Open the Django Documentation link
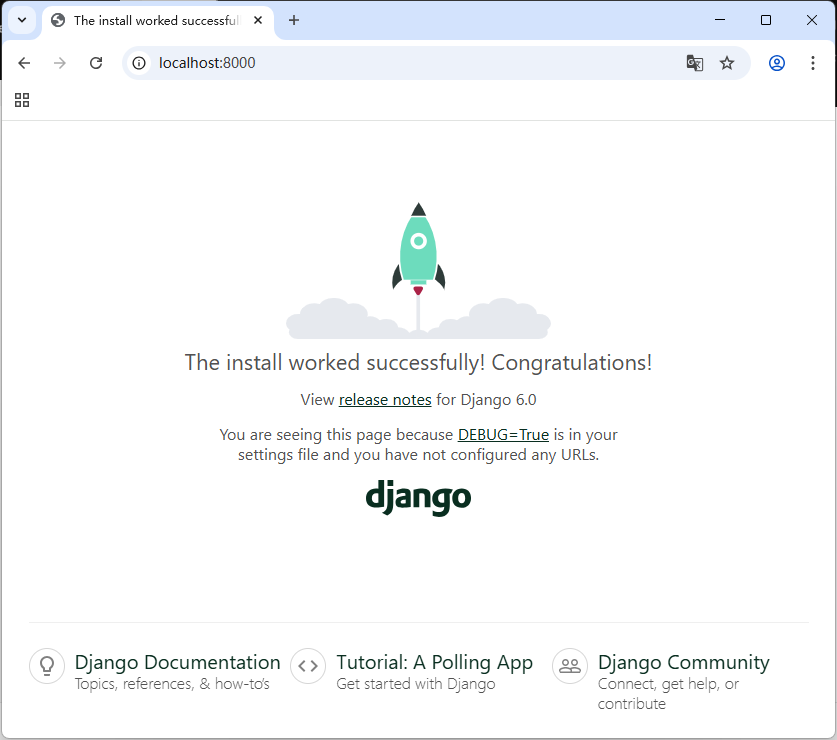Viewport: 837px width, 740px height. 177,662
